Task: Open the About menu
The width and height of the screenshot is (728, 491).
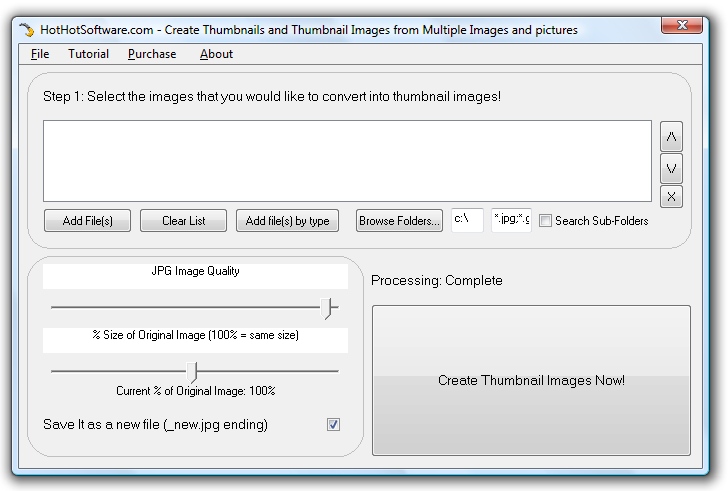Action: click(216, 54)
